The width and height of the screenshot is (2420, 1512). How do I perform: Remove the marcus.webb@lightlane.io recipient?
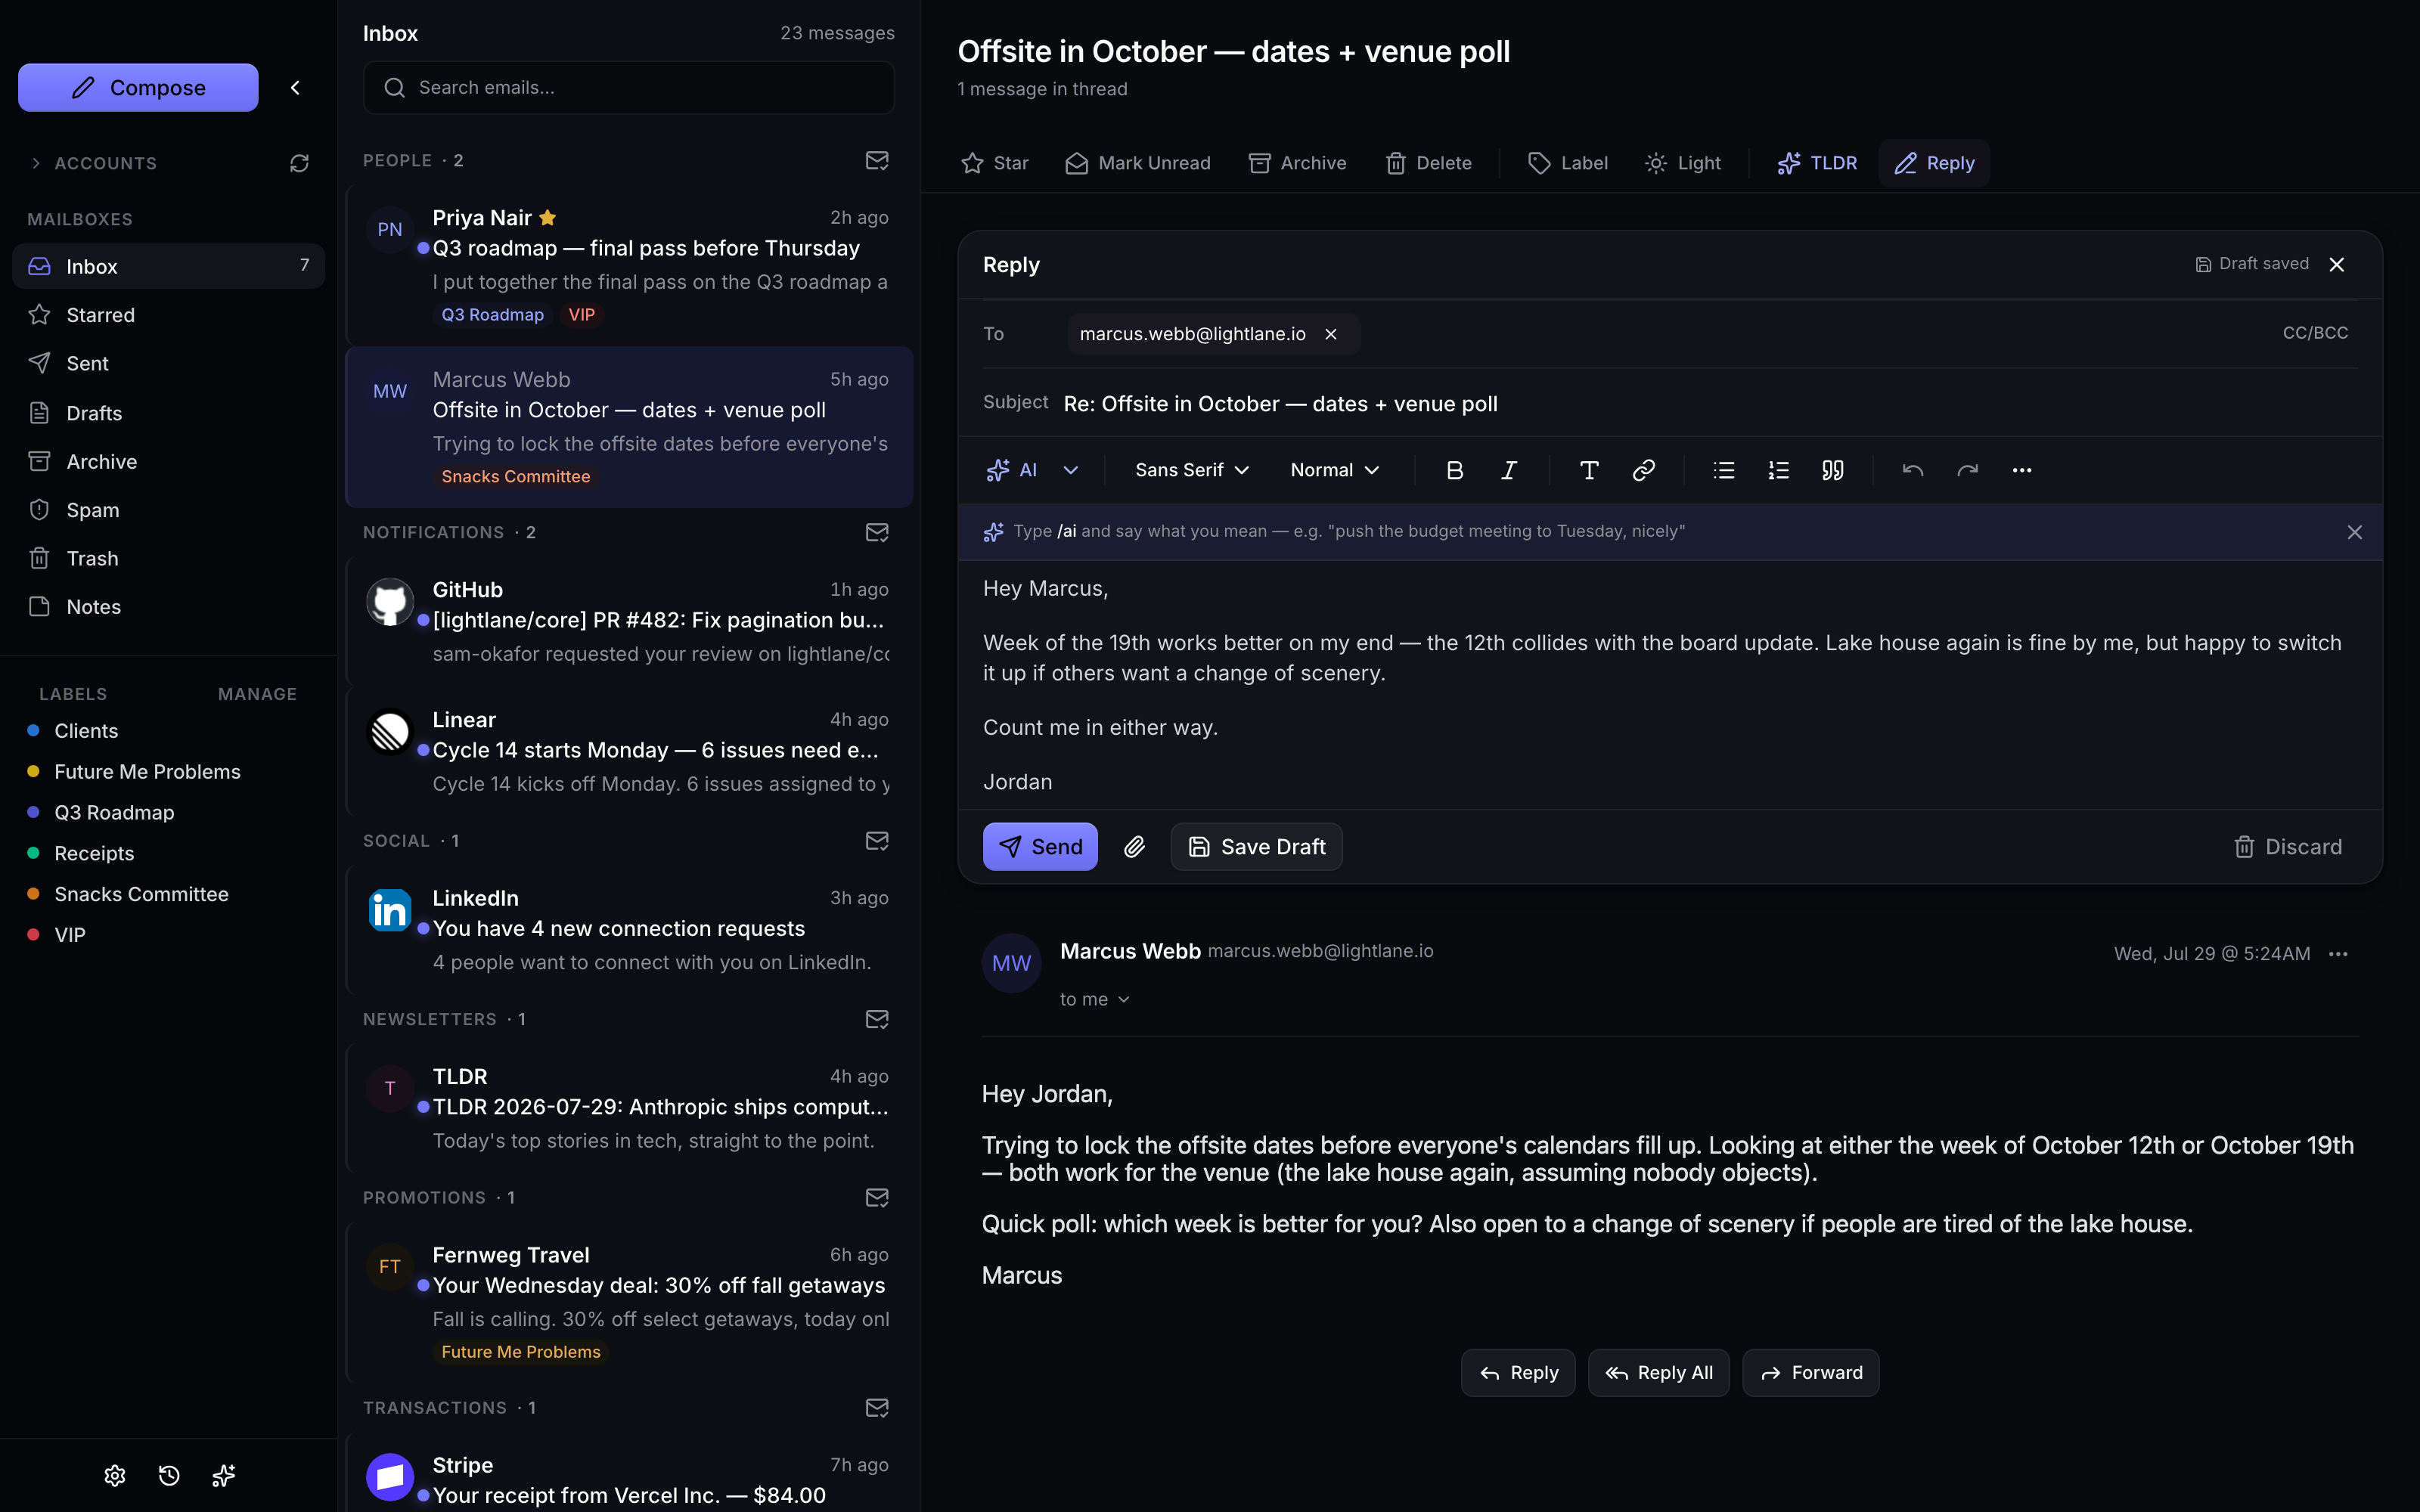1331,334
